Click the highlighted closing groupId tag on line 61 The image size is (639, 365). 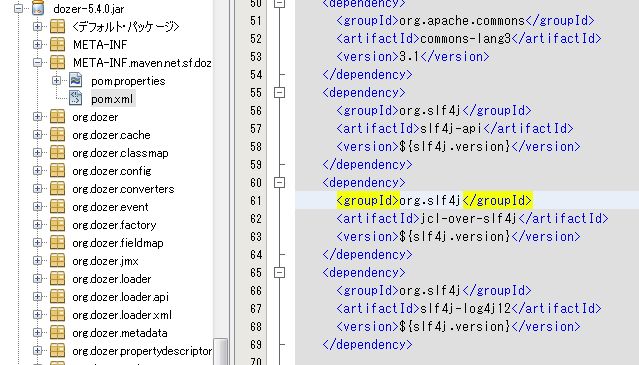(498, 200)
